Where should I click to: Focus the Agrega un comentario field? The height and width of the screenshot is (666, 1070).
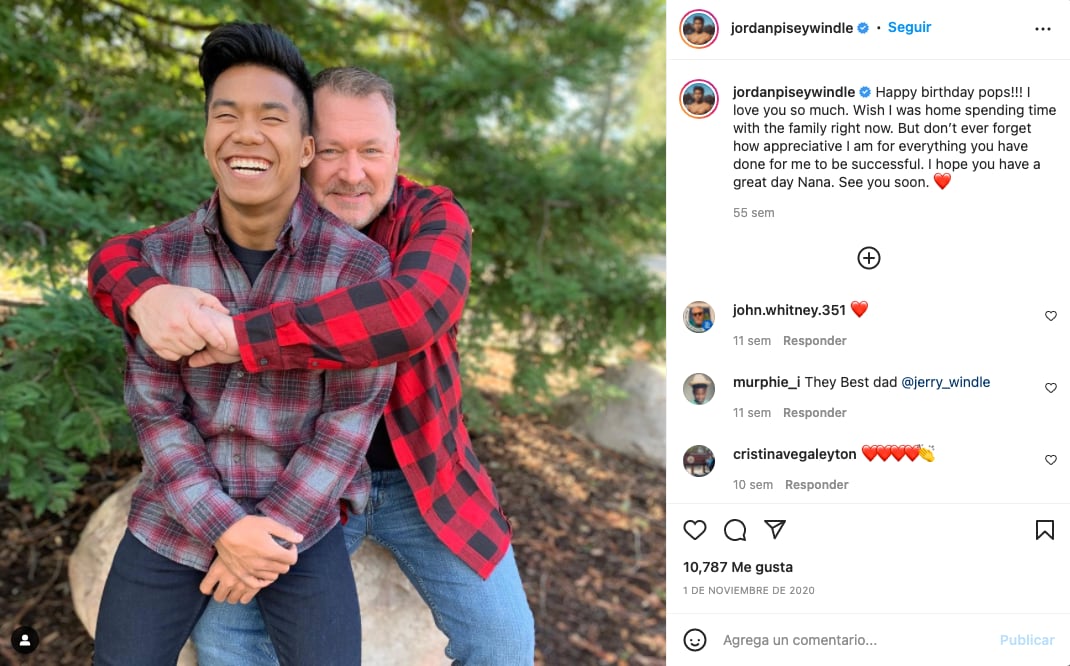tap(853, 640)
